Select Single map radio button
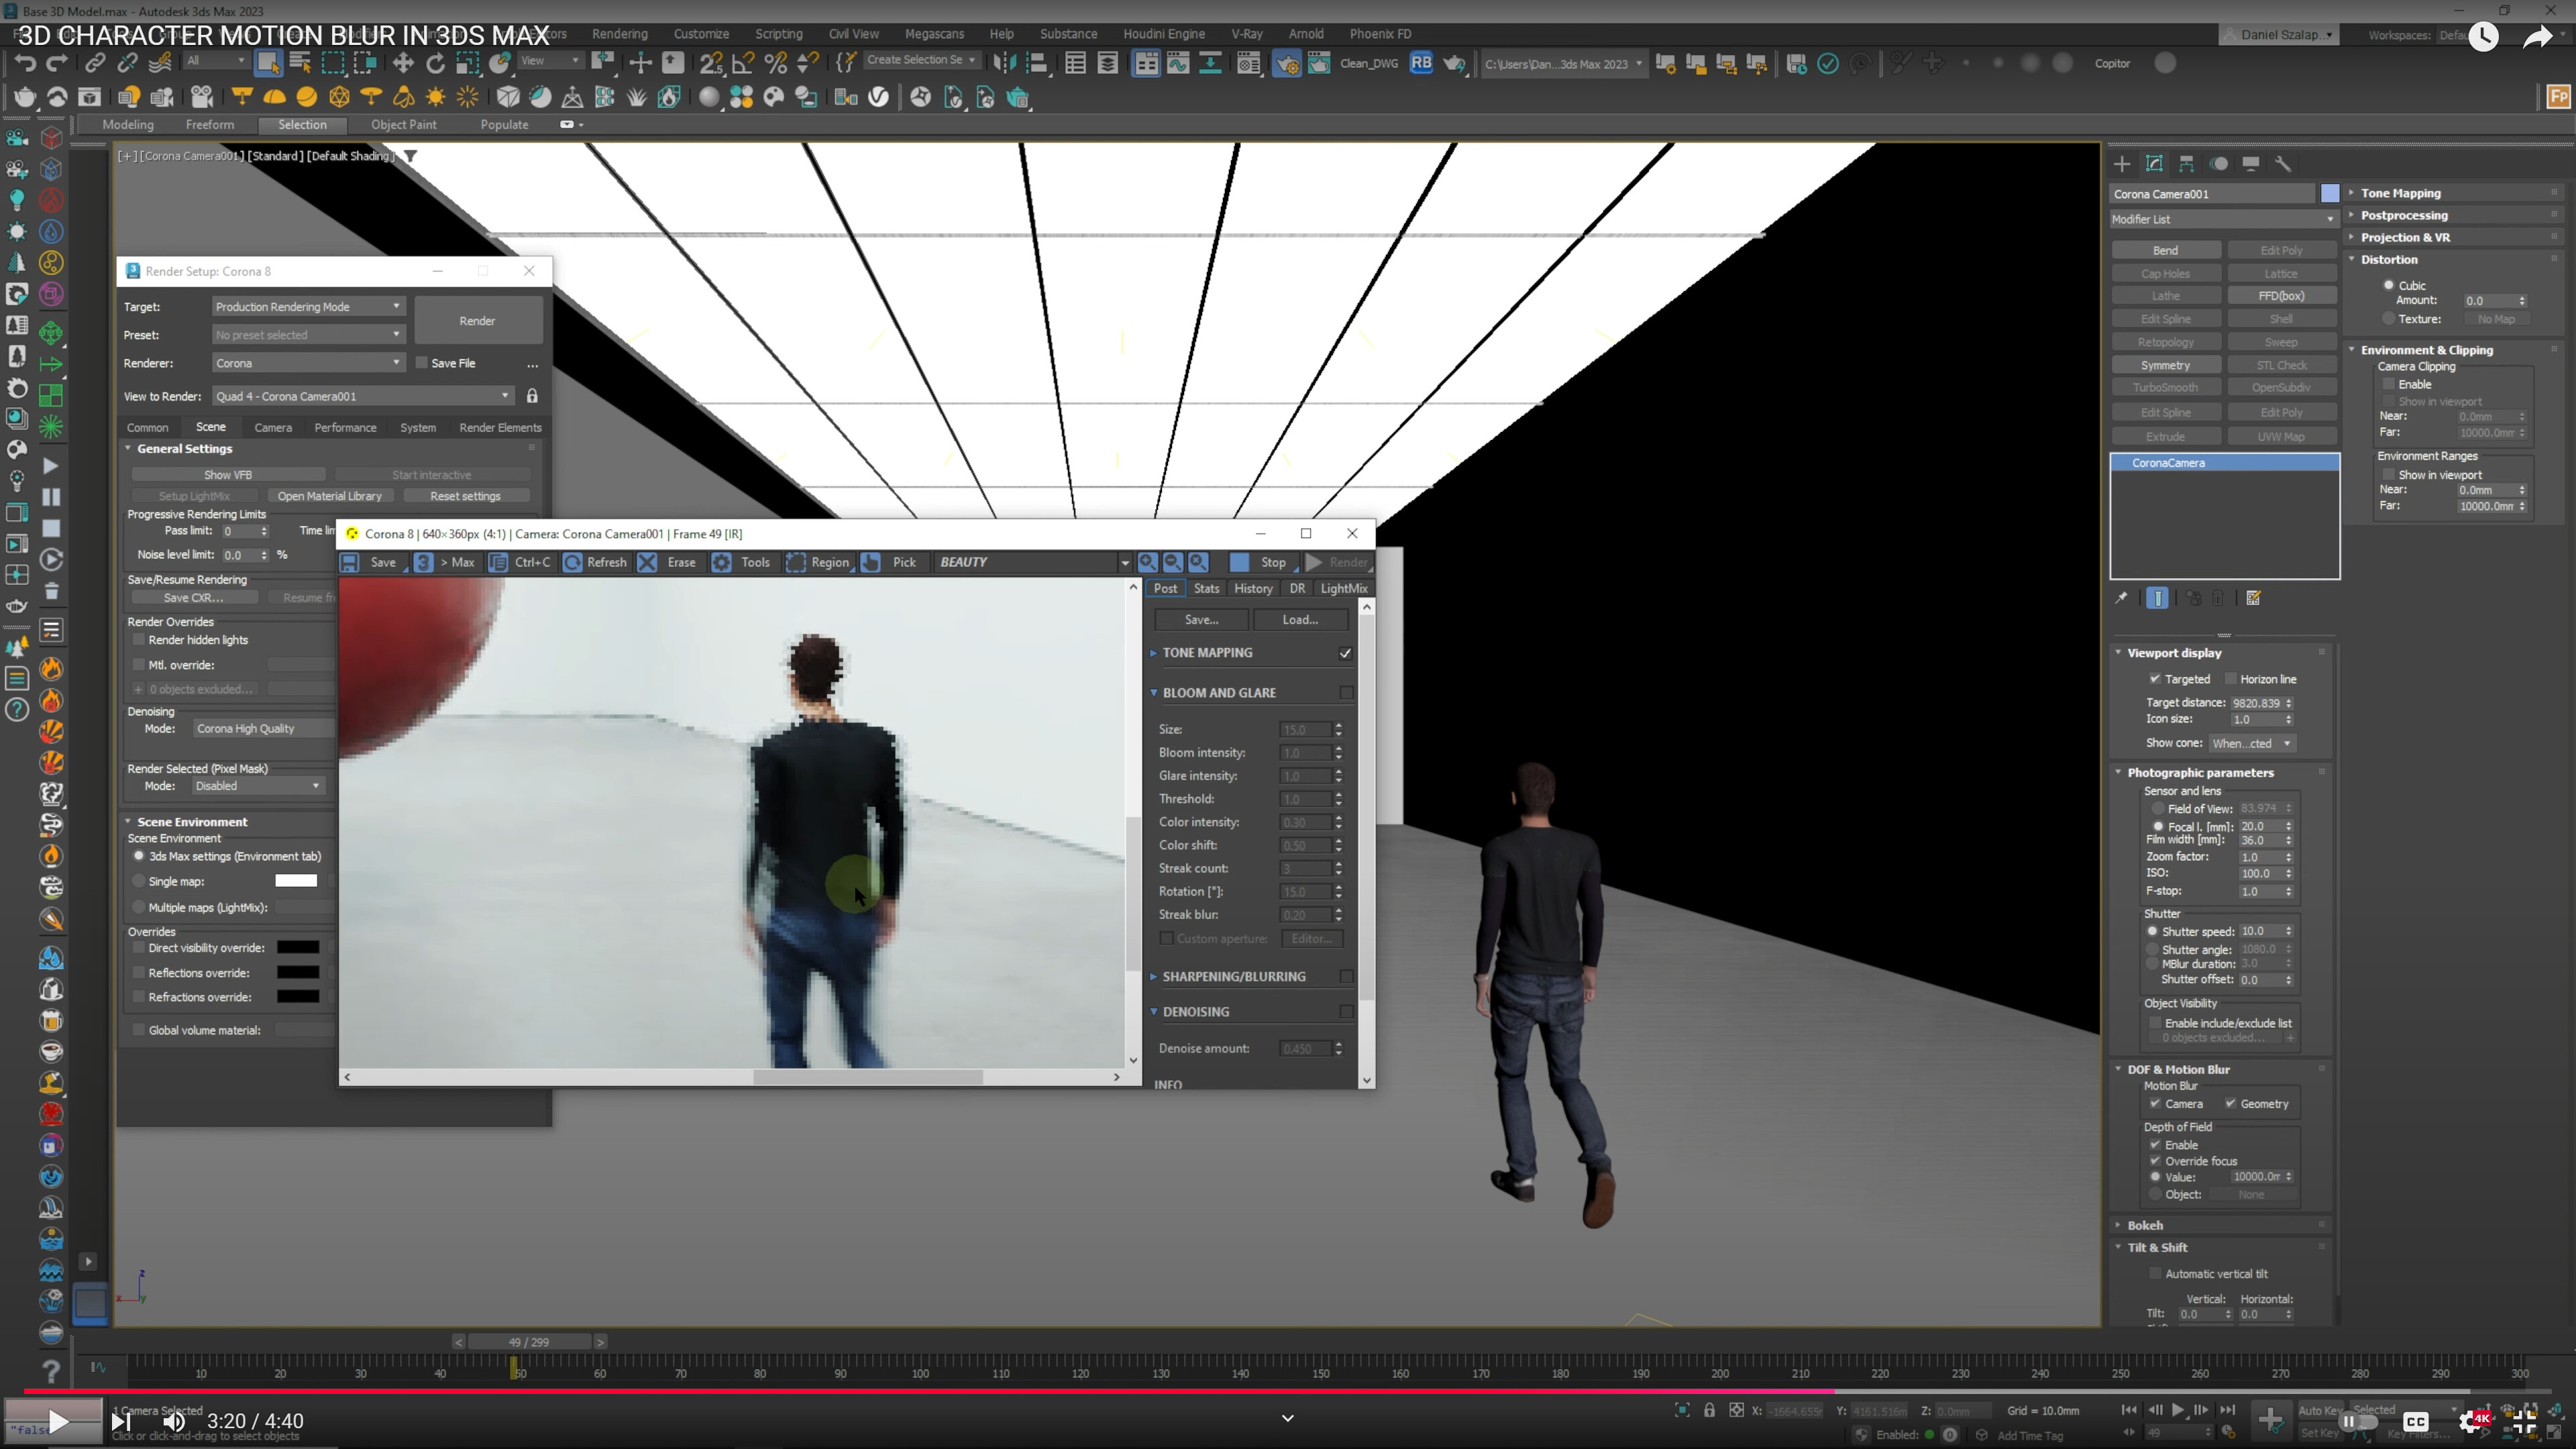Viewport: 2576px width, 1449px height. coord(139,881)
